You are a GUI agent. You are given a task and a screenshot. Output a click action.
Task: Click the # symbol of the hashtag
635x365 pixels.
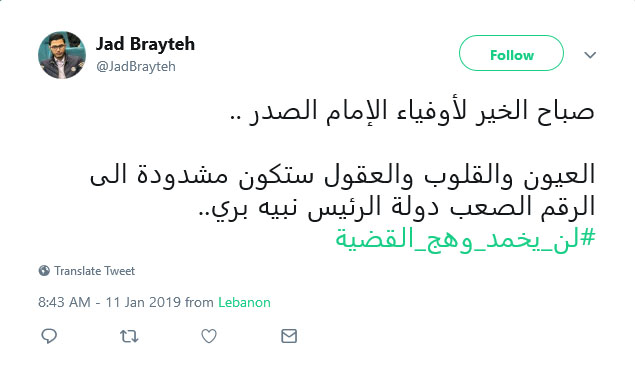588,237
